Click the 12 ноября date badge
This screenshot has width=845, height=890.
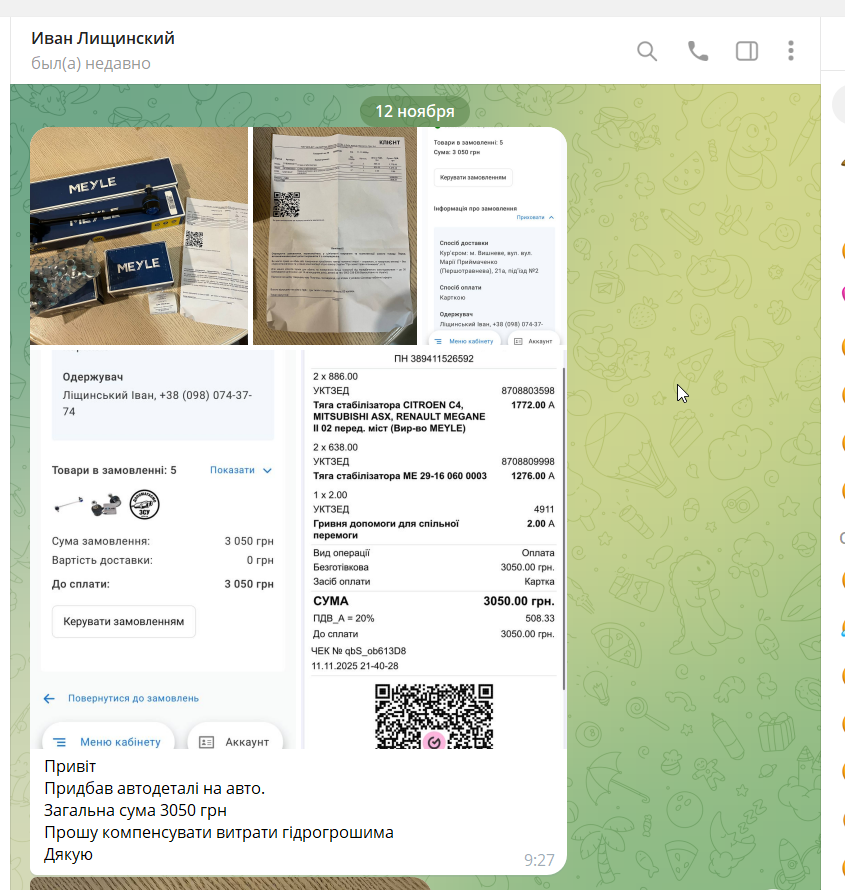(x=415, y=111)
